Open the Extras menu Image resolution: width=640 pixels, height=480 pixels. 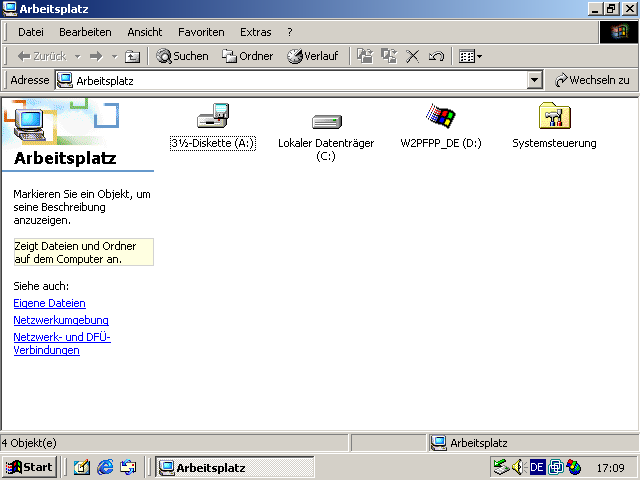[256, 32]
